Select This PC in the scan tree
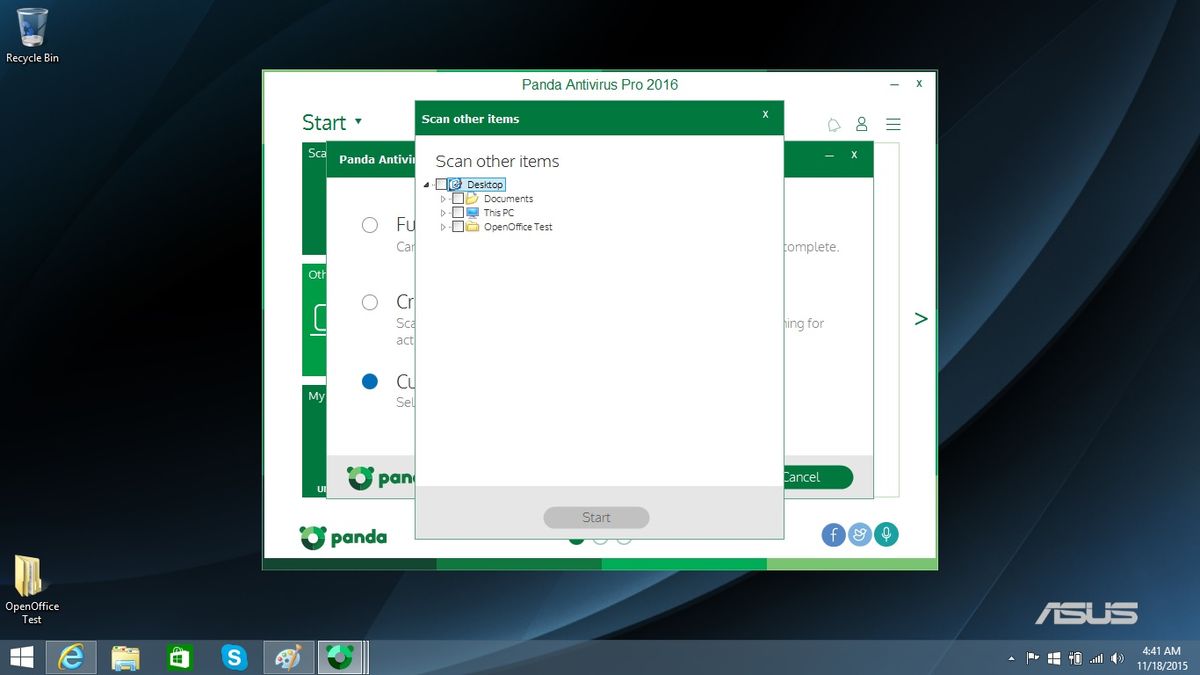 pos(499,213)
